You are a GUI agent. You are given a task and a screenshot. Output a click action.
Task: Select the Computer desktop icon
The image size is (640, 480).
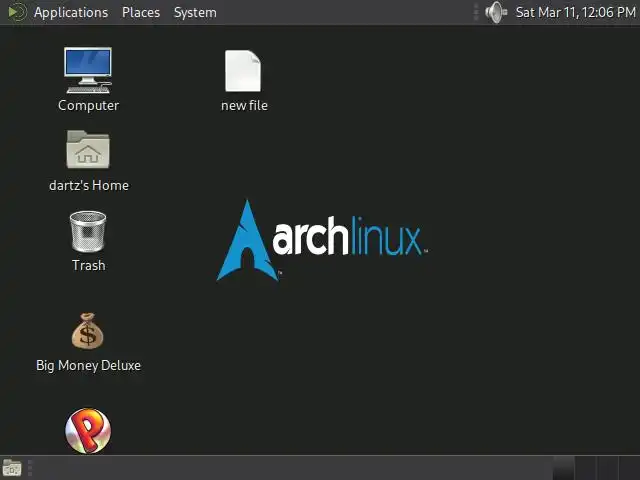click(88, 70)
